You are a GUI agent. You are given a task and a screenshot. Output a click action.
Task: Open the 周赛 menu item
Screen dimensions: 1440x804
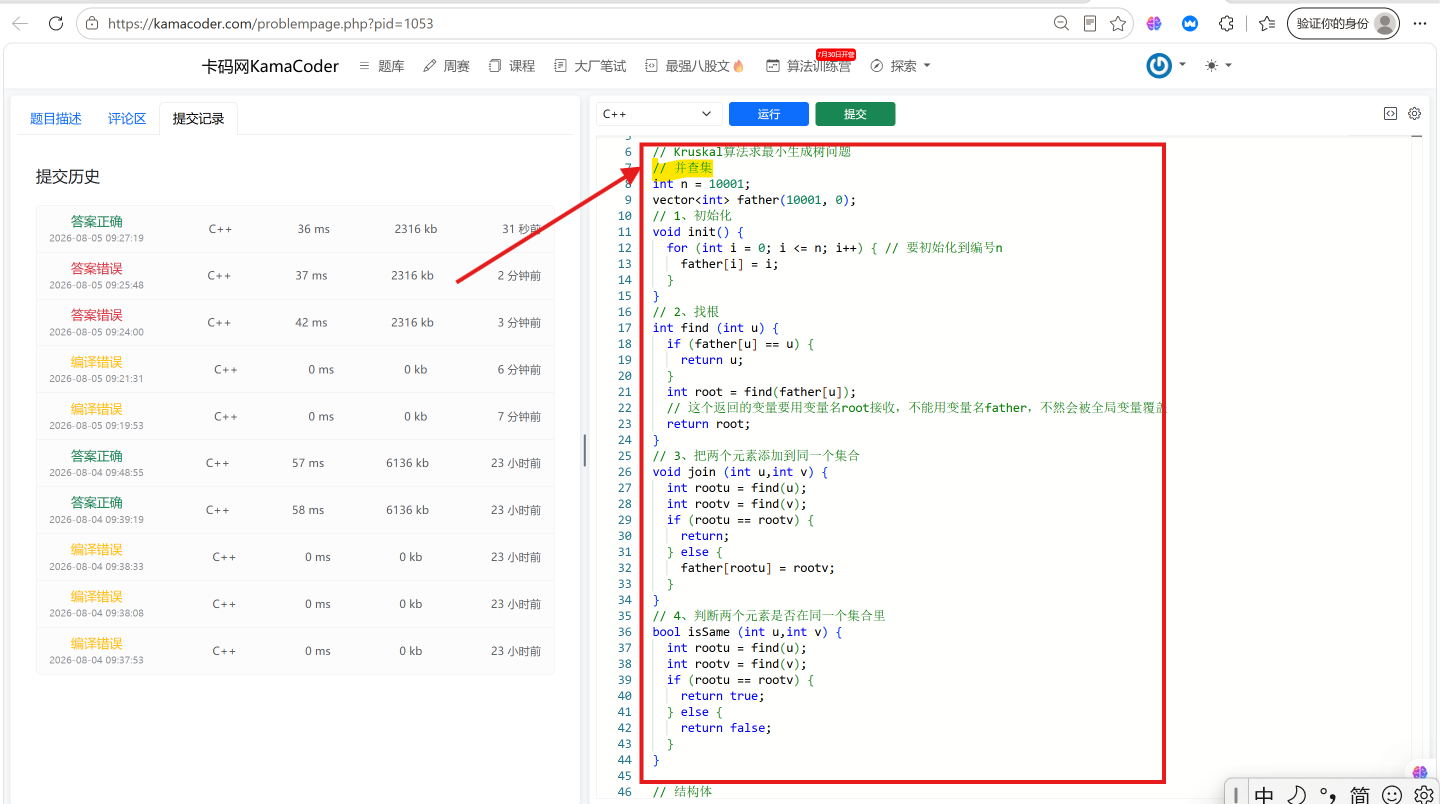446,66
